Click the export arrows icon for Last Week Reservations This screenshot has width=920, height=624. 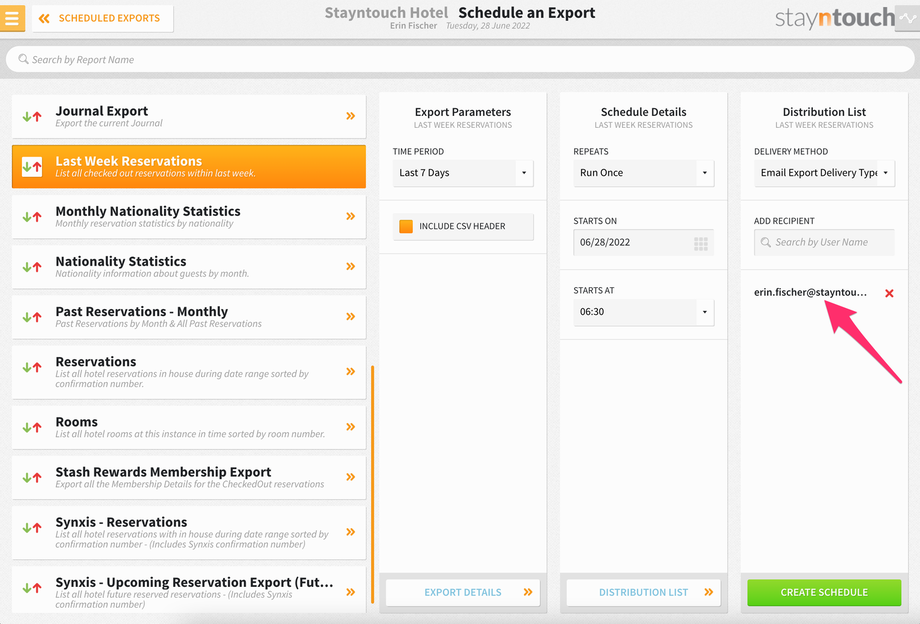pyautogui.click(x=32, y=167)
